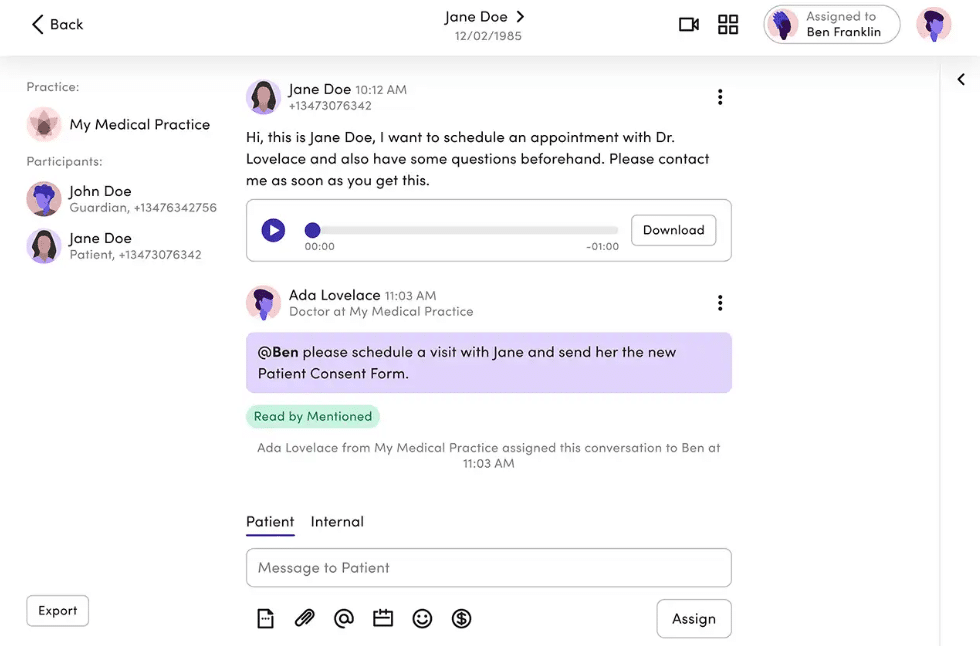Play the audio message

(272, 230)
